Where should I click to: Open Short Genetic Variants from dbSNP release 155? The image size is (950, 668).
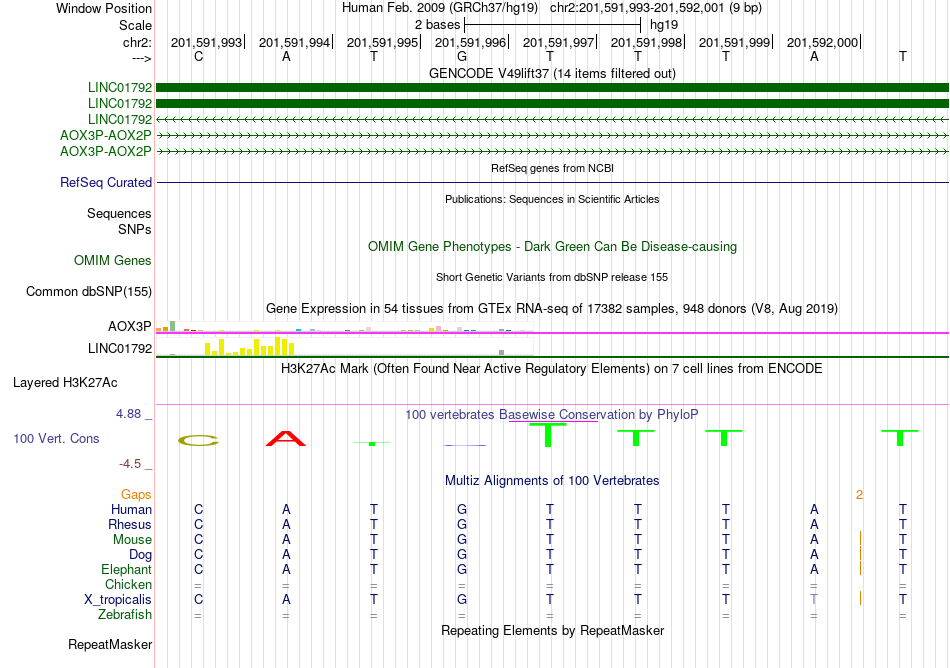552,277
